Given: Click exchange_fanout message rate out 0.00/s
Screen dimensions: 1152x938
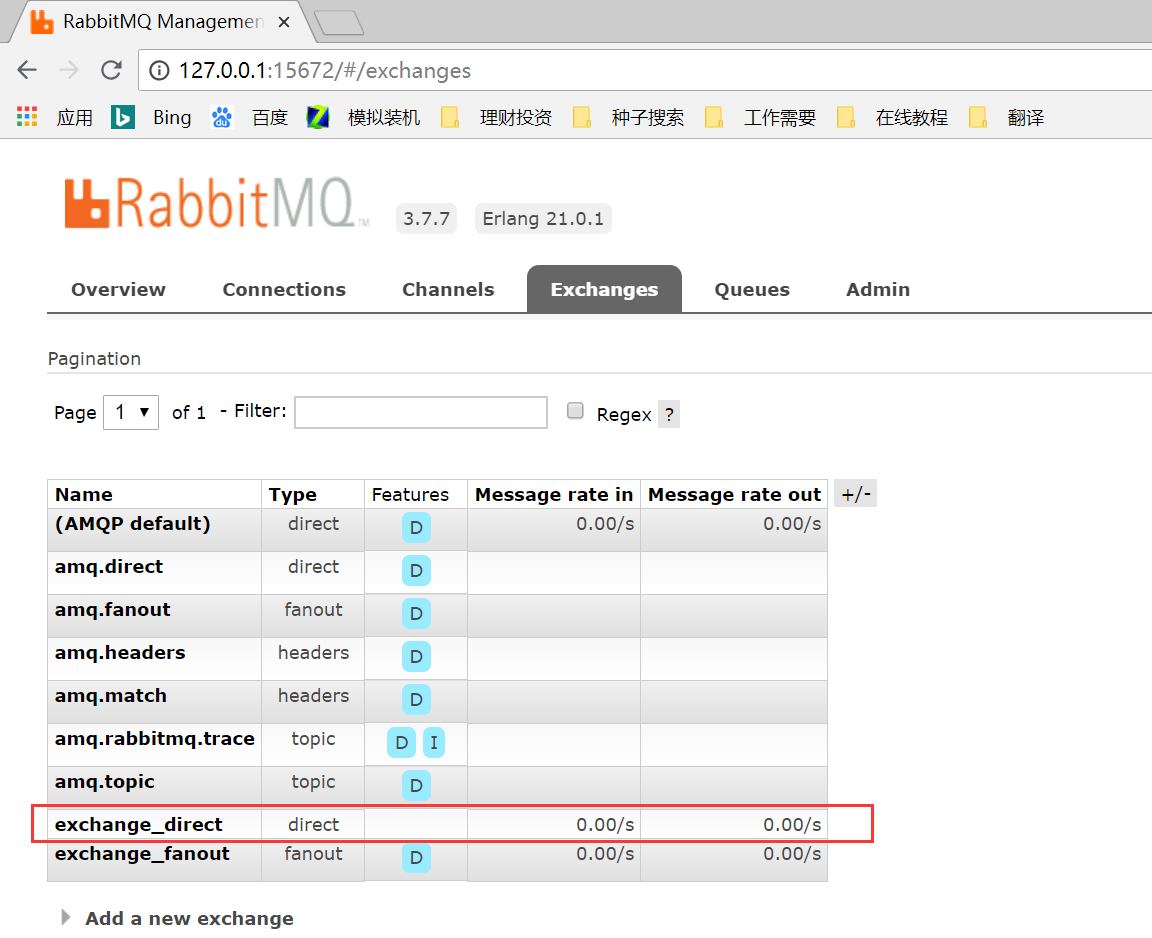Looking at the screenshot, I should 792,854.
